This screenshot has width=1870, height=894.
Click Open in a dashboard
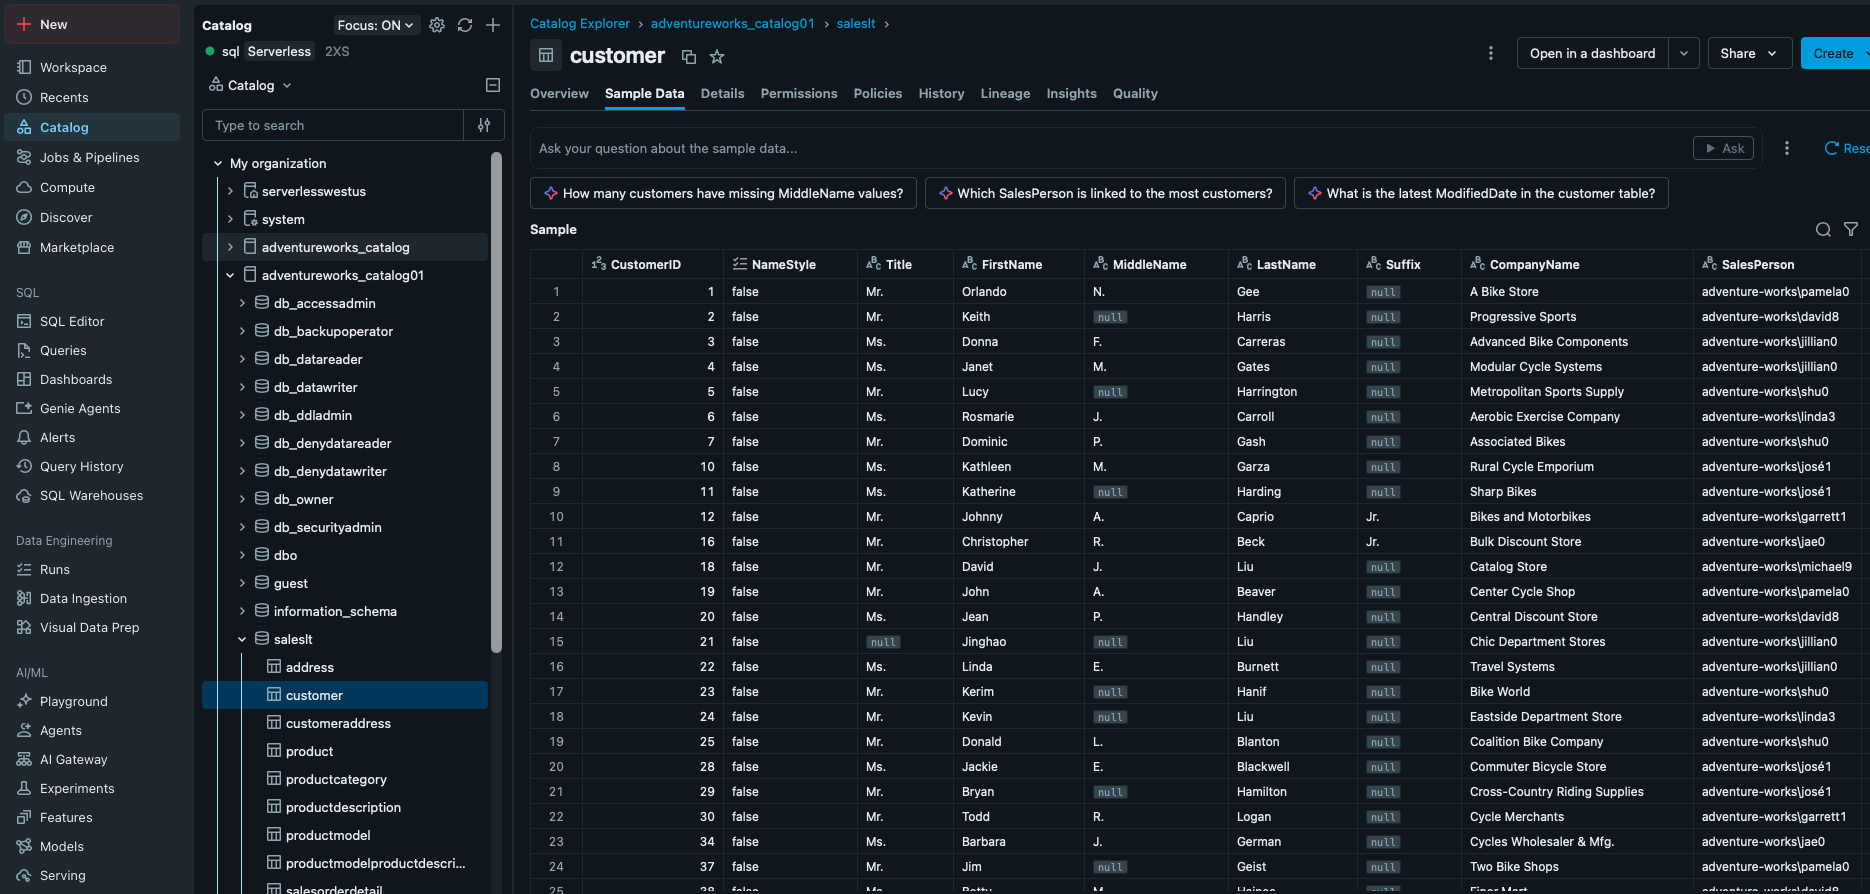tap(1592, 53)
